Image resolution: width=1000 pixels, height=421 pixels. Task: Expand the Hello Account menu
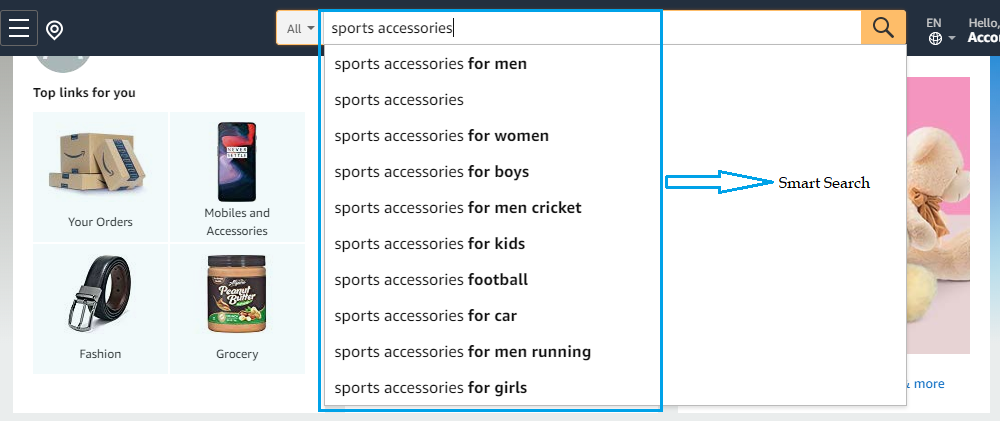(983, 30)
